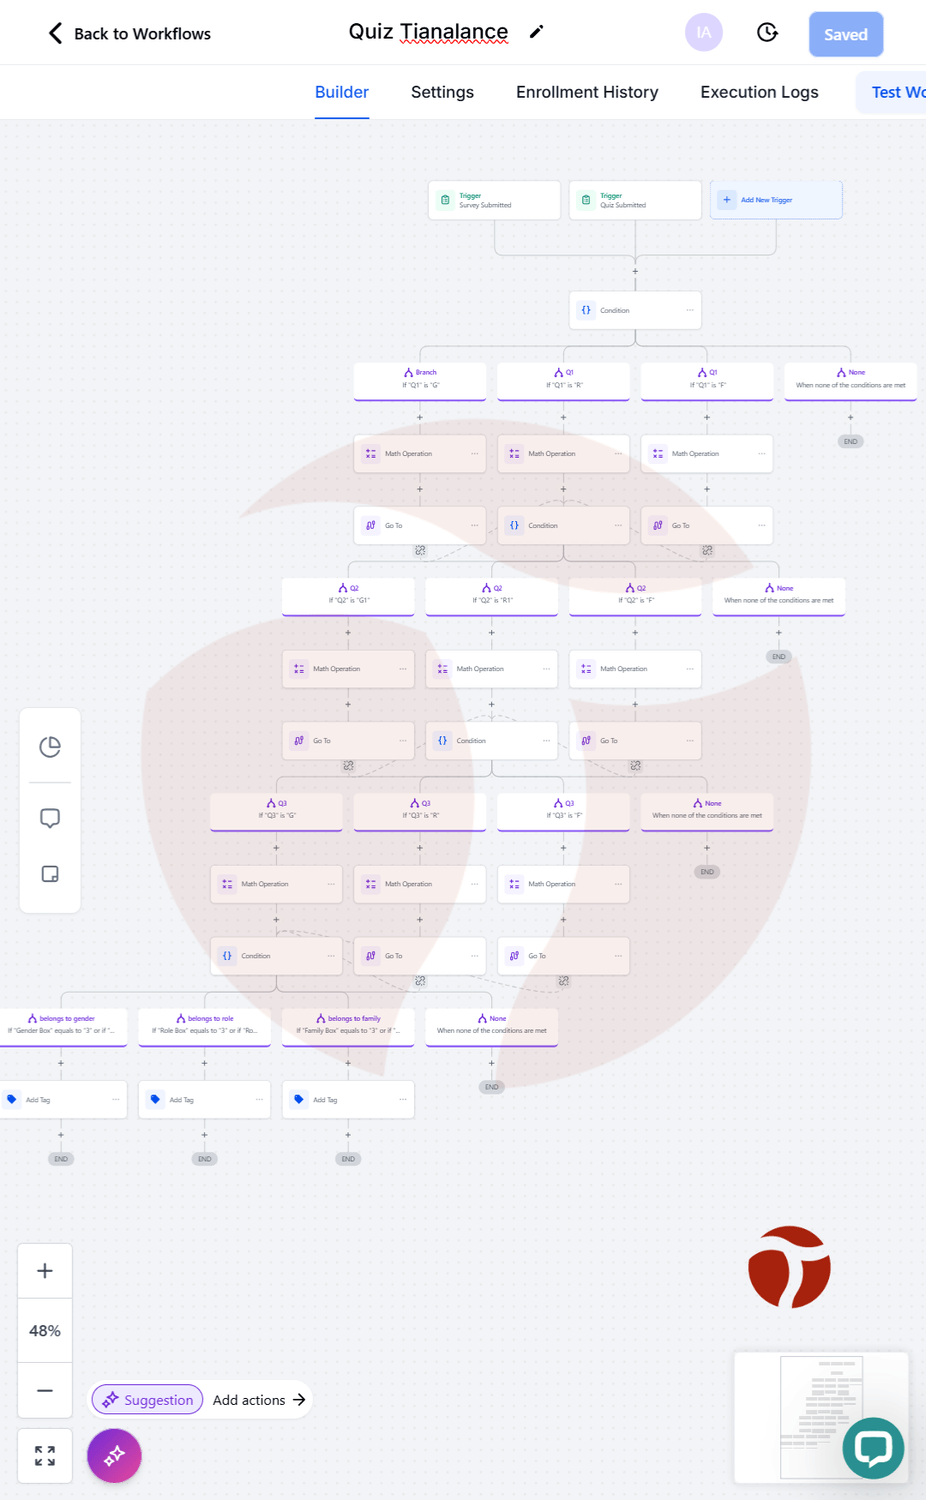Open the comments speech bubble icon

[x=50, y=818]
